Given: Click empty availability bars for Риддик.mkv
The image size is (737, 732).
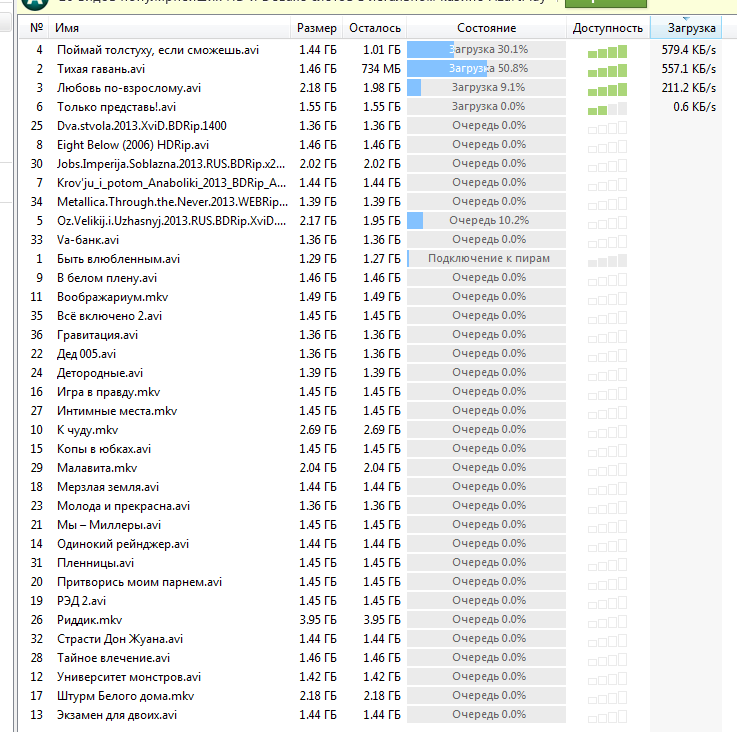Looking at the screenshot, I should 607,620.
